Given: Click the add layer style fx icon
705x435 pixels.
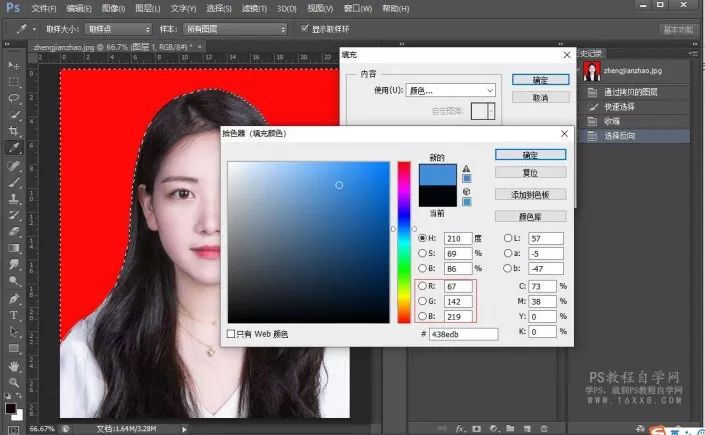Looking at the screenshot, I should coord(460,429).
